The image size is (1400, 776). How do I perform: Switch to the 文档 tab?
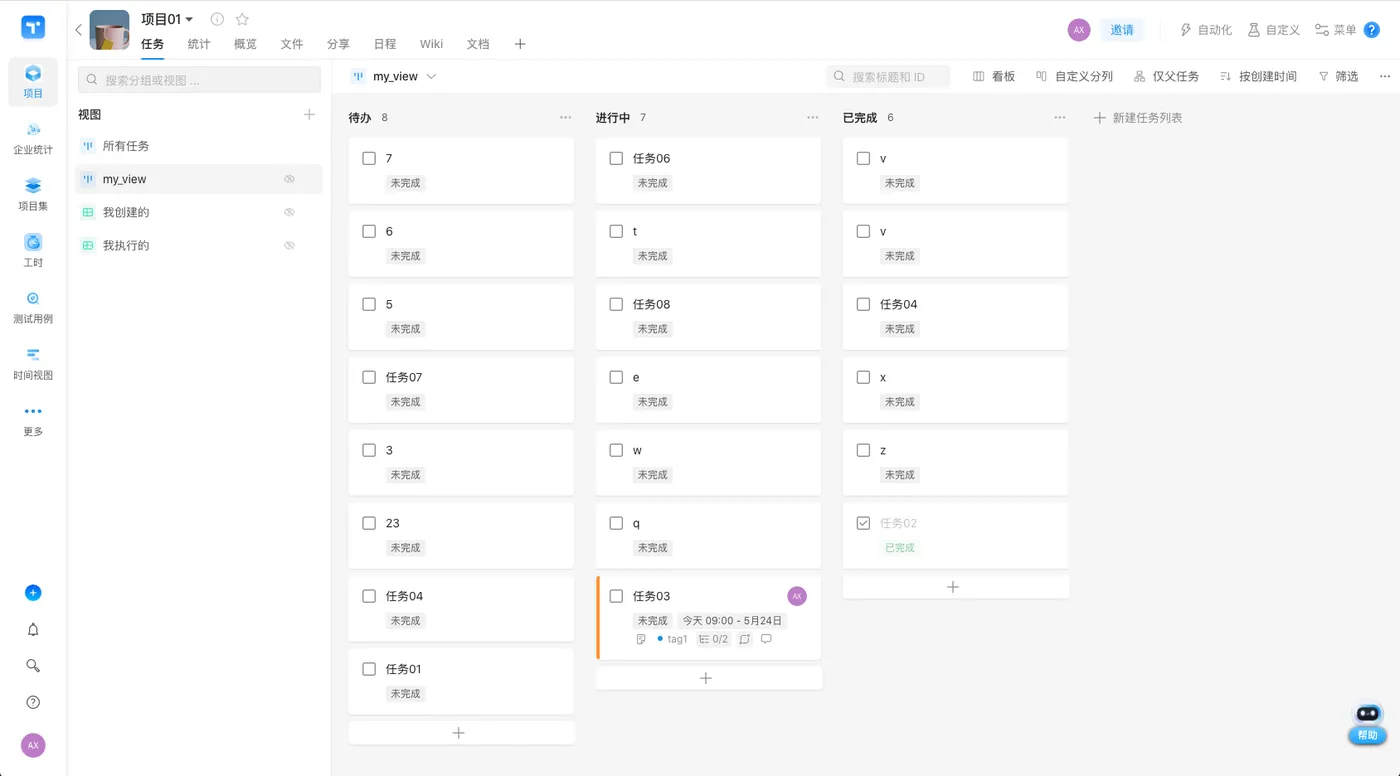point(478,44)
